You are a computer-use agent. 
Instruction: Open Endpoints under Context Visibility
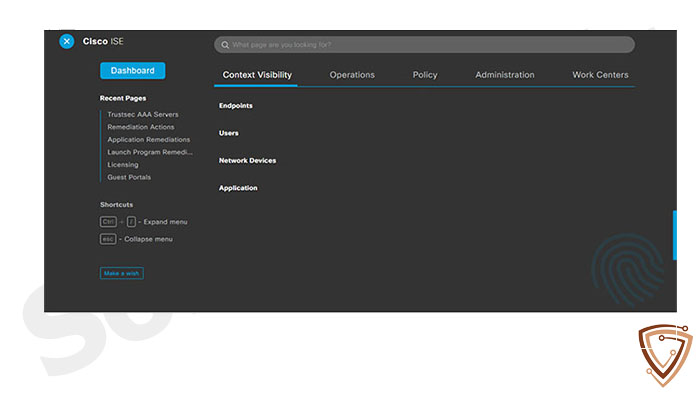[236, 106]
